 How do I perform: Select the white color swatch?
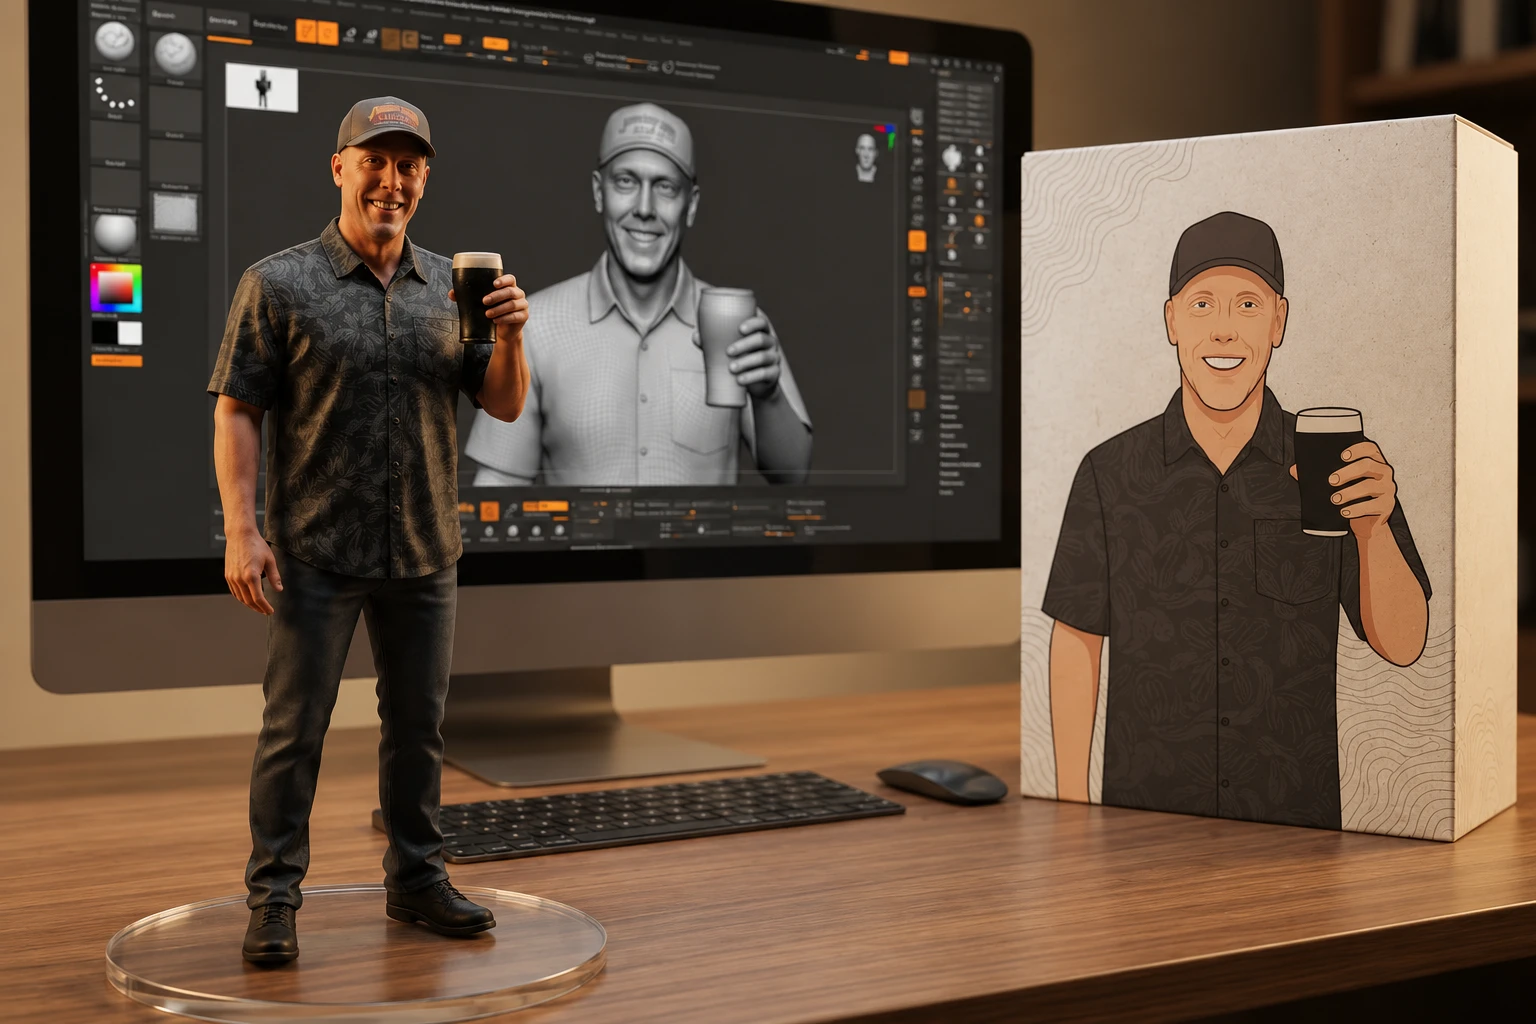[130, 333]
